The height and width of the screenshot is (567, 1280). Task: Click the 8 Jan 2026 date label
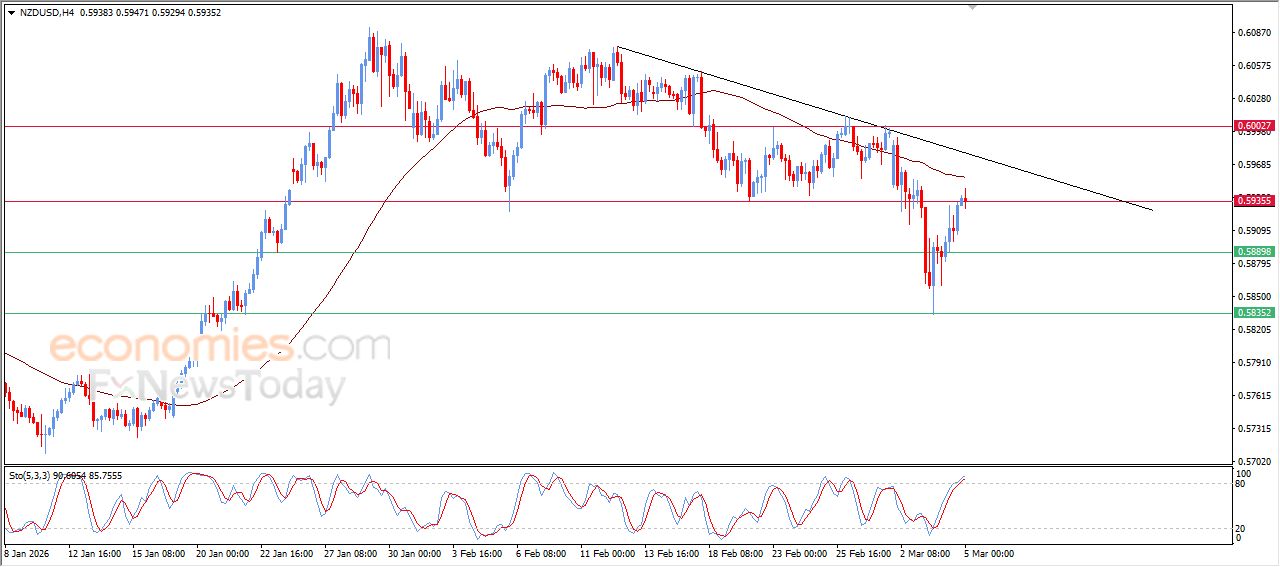(27, 552)
